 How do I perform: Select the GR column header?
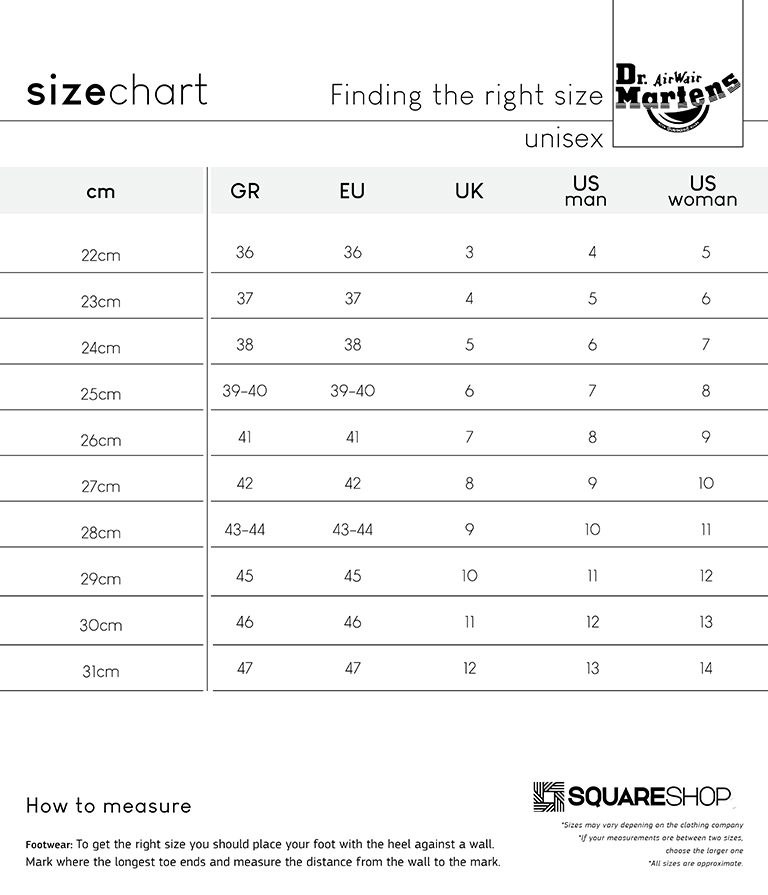click(245, 191)
